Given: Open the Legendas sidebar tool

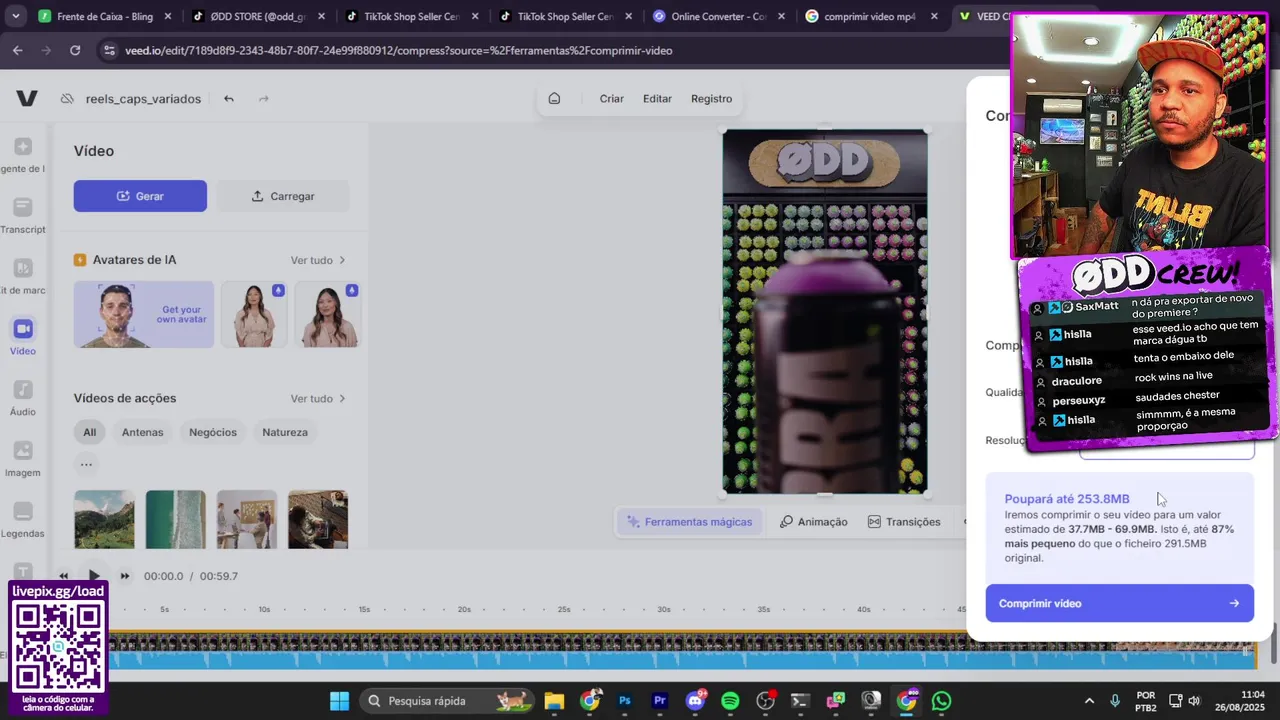Looking at the screenshot, I should pyautogui.click(x=22, y=520).
